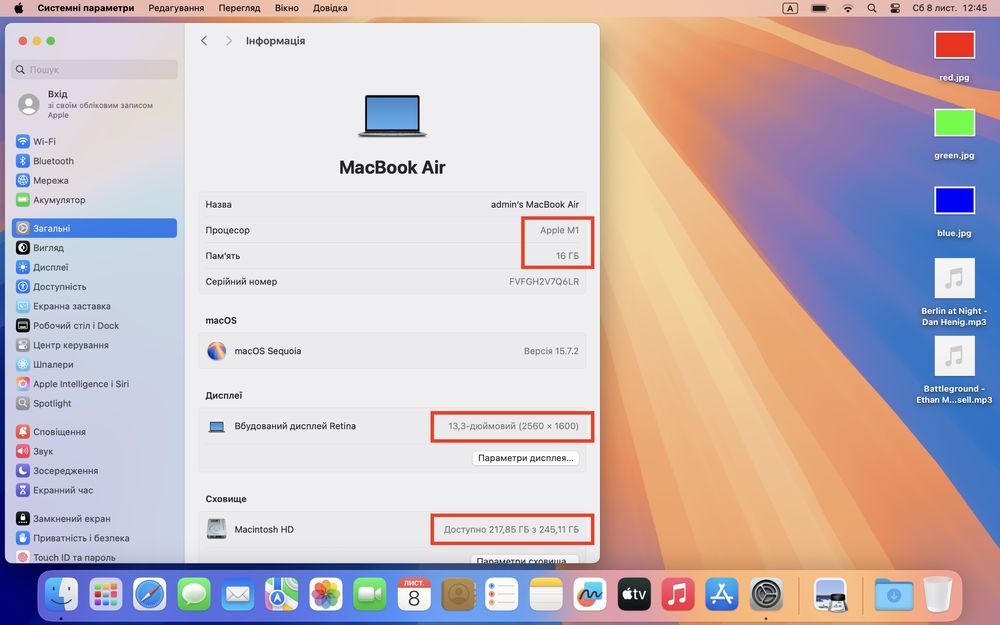1000x625 pixels.
Task: Select Battleground mp3 file on desktop
Action: click(954, 356)
